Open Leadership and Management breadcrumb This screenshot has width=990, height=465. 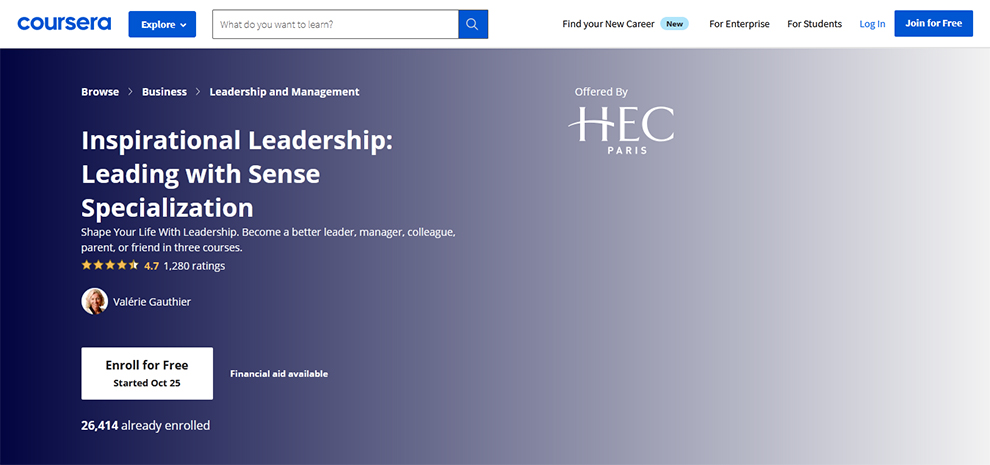pyautogui.click(x=284, y=92)
